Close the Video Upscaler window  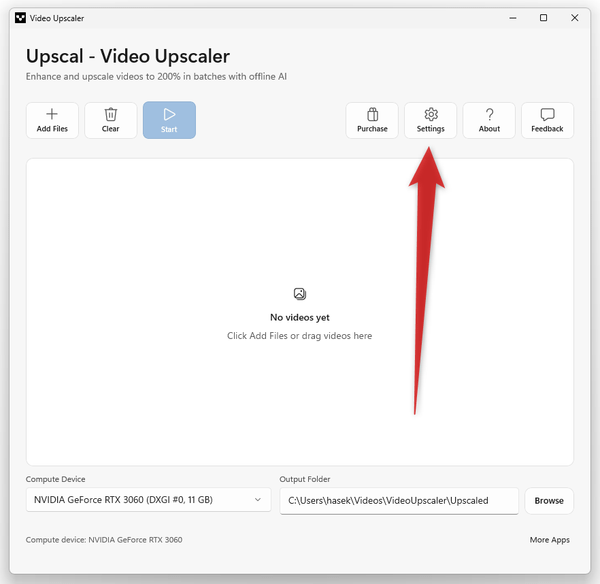pos(574,18)
